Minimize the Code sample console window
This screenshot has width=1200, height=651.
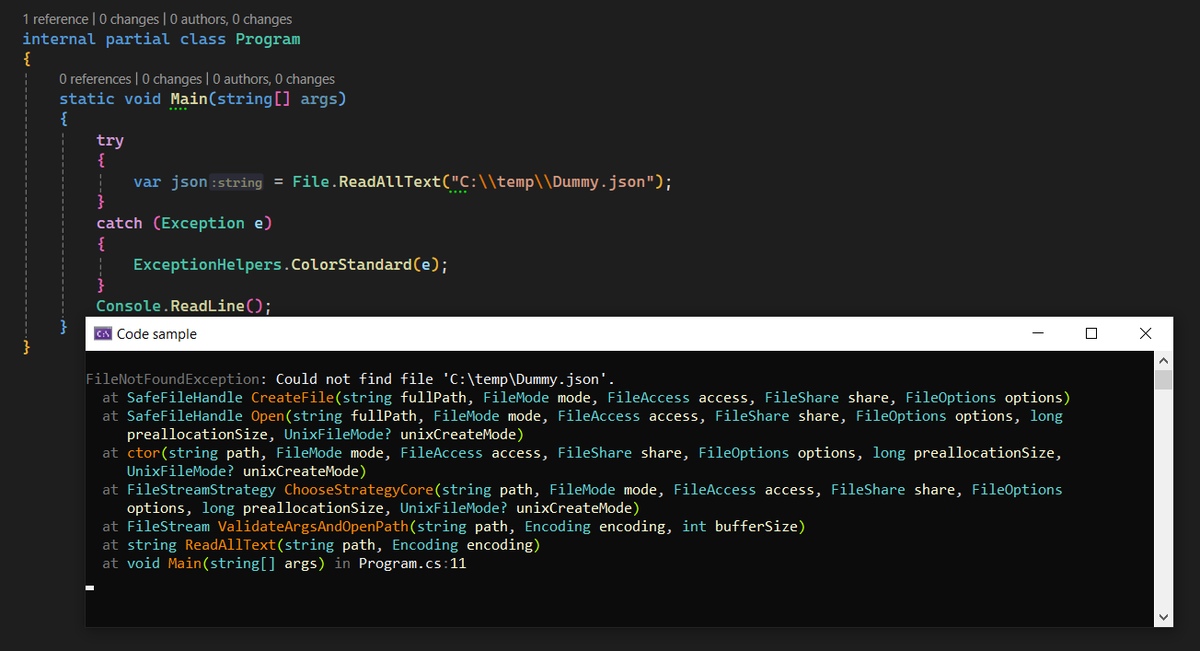click(1038, 333)
